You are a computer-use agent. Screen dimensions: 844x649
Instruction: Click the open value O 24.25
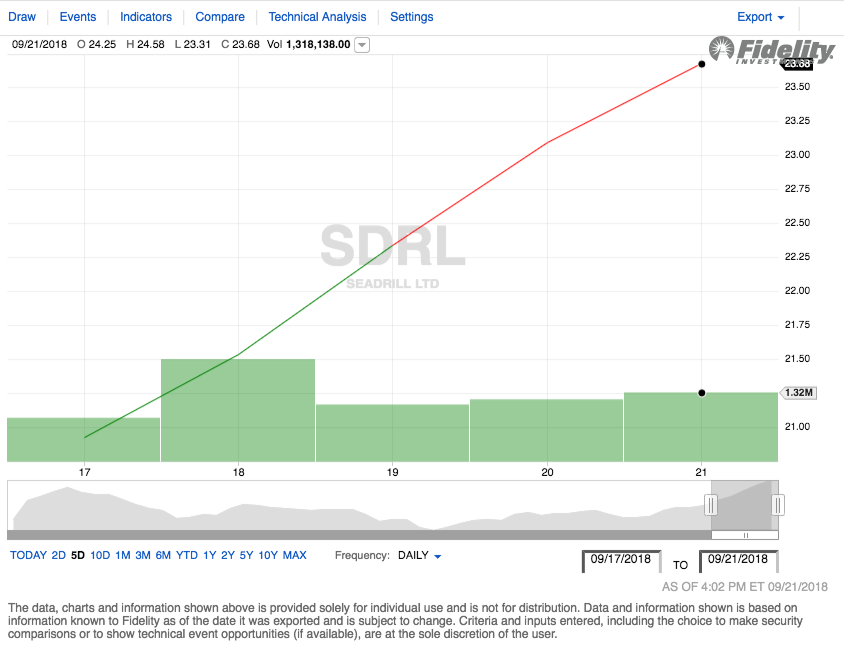click(96, 45)
